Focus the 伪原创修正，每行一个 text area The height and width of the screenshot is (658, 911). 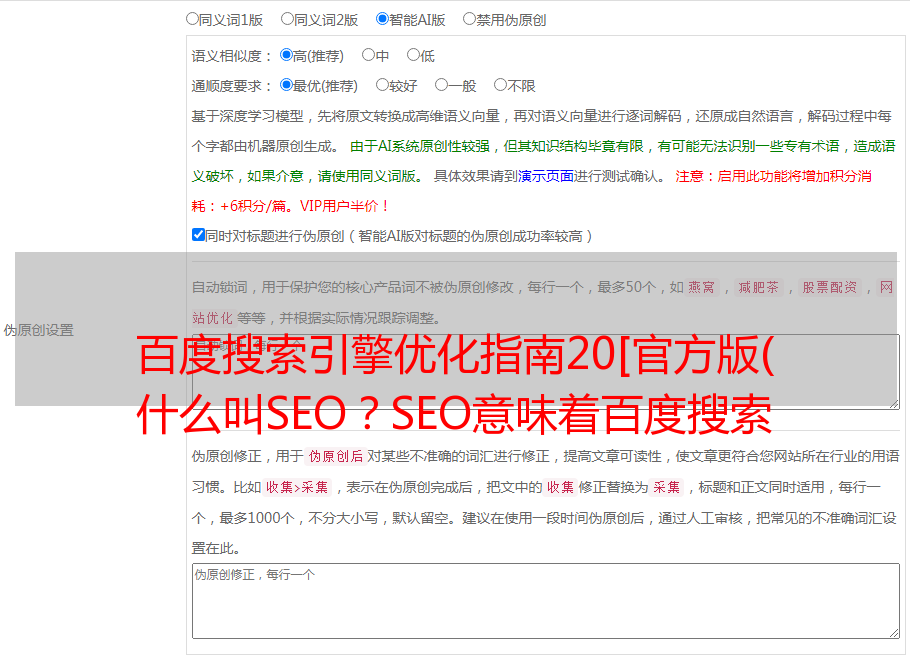pos(546,601)
